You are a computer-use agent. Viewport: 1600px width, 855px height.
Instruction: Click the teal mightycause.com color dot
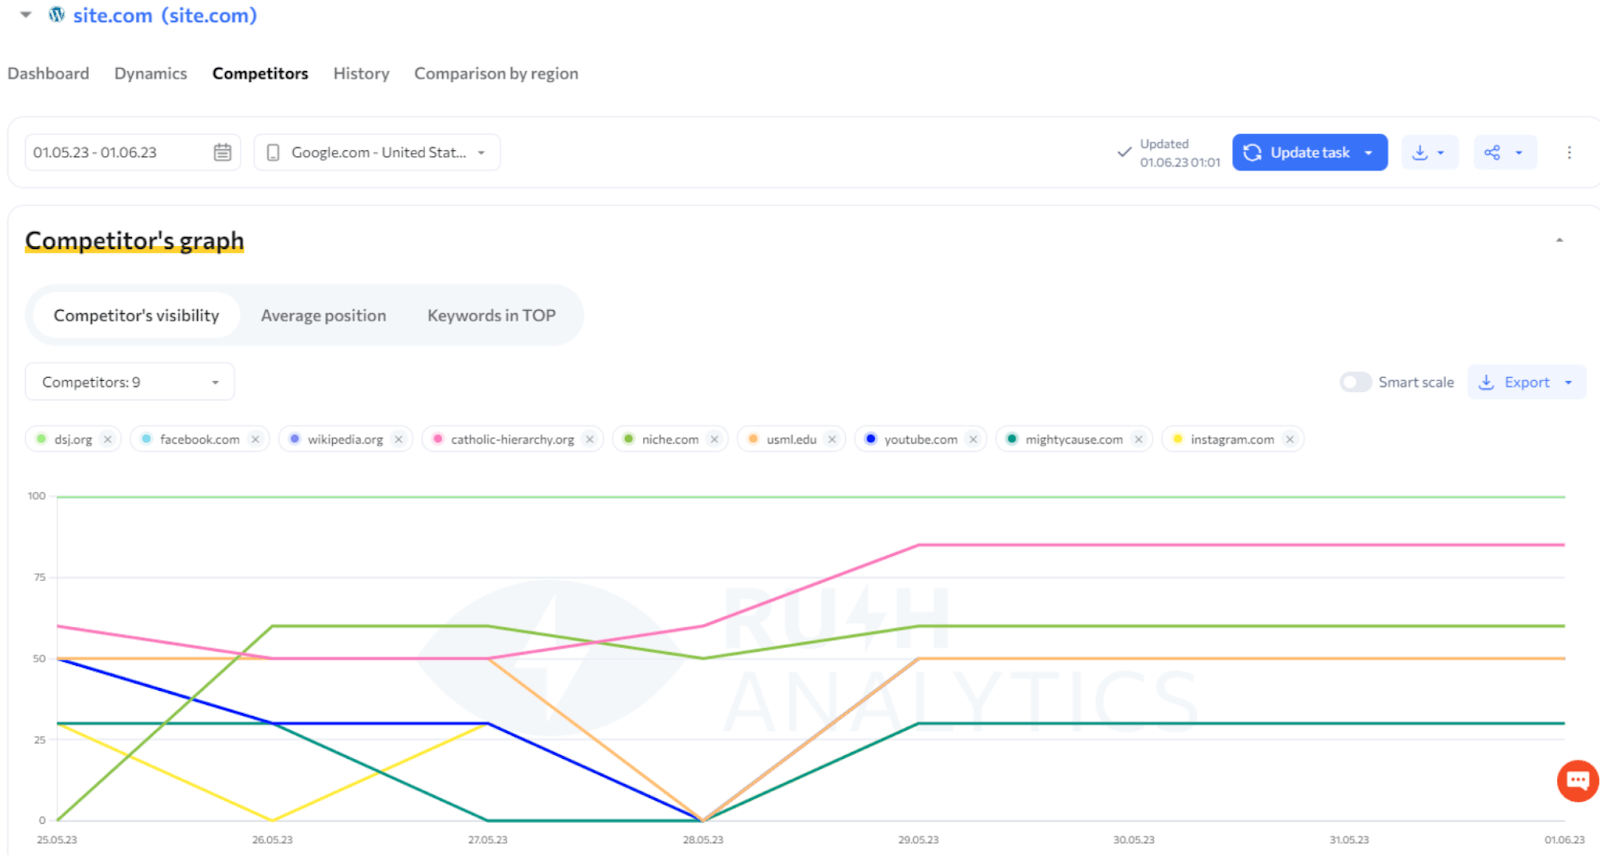pos(1011,438)
